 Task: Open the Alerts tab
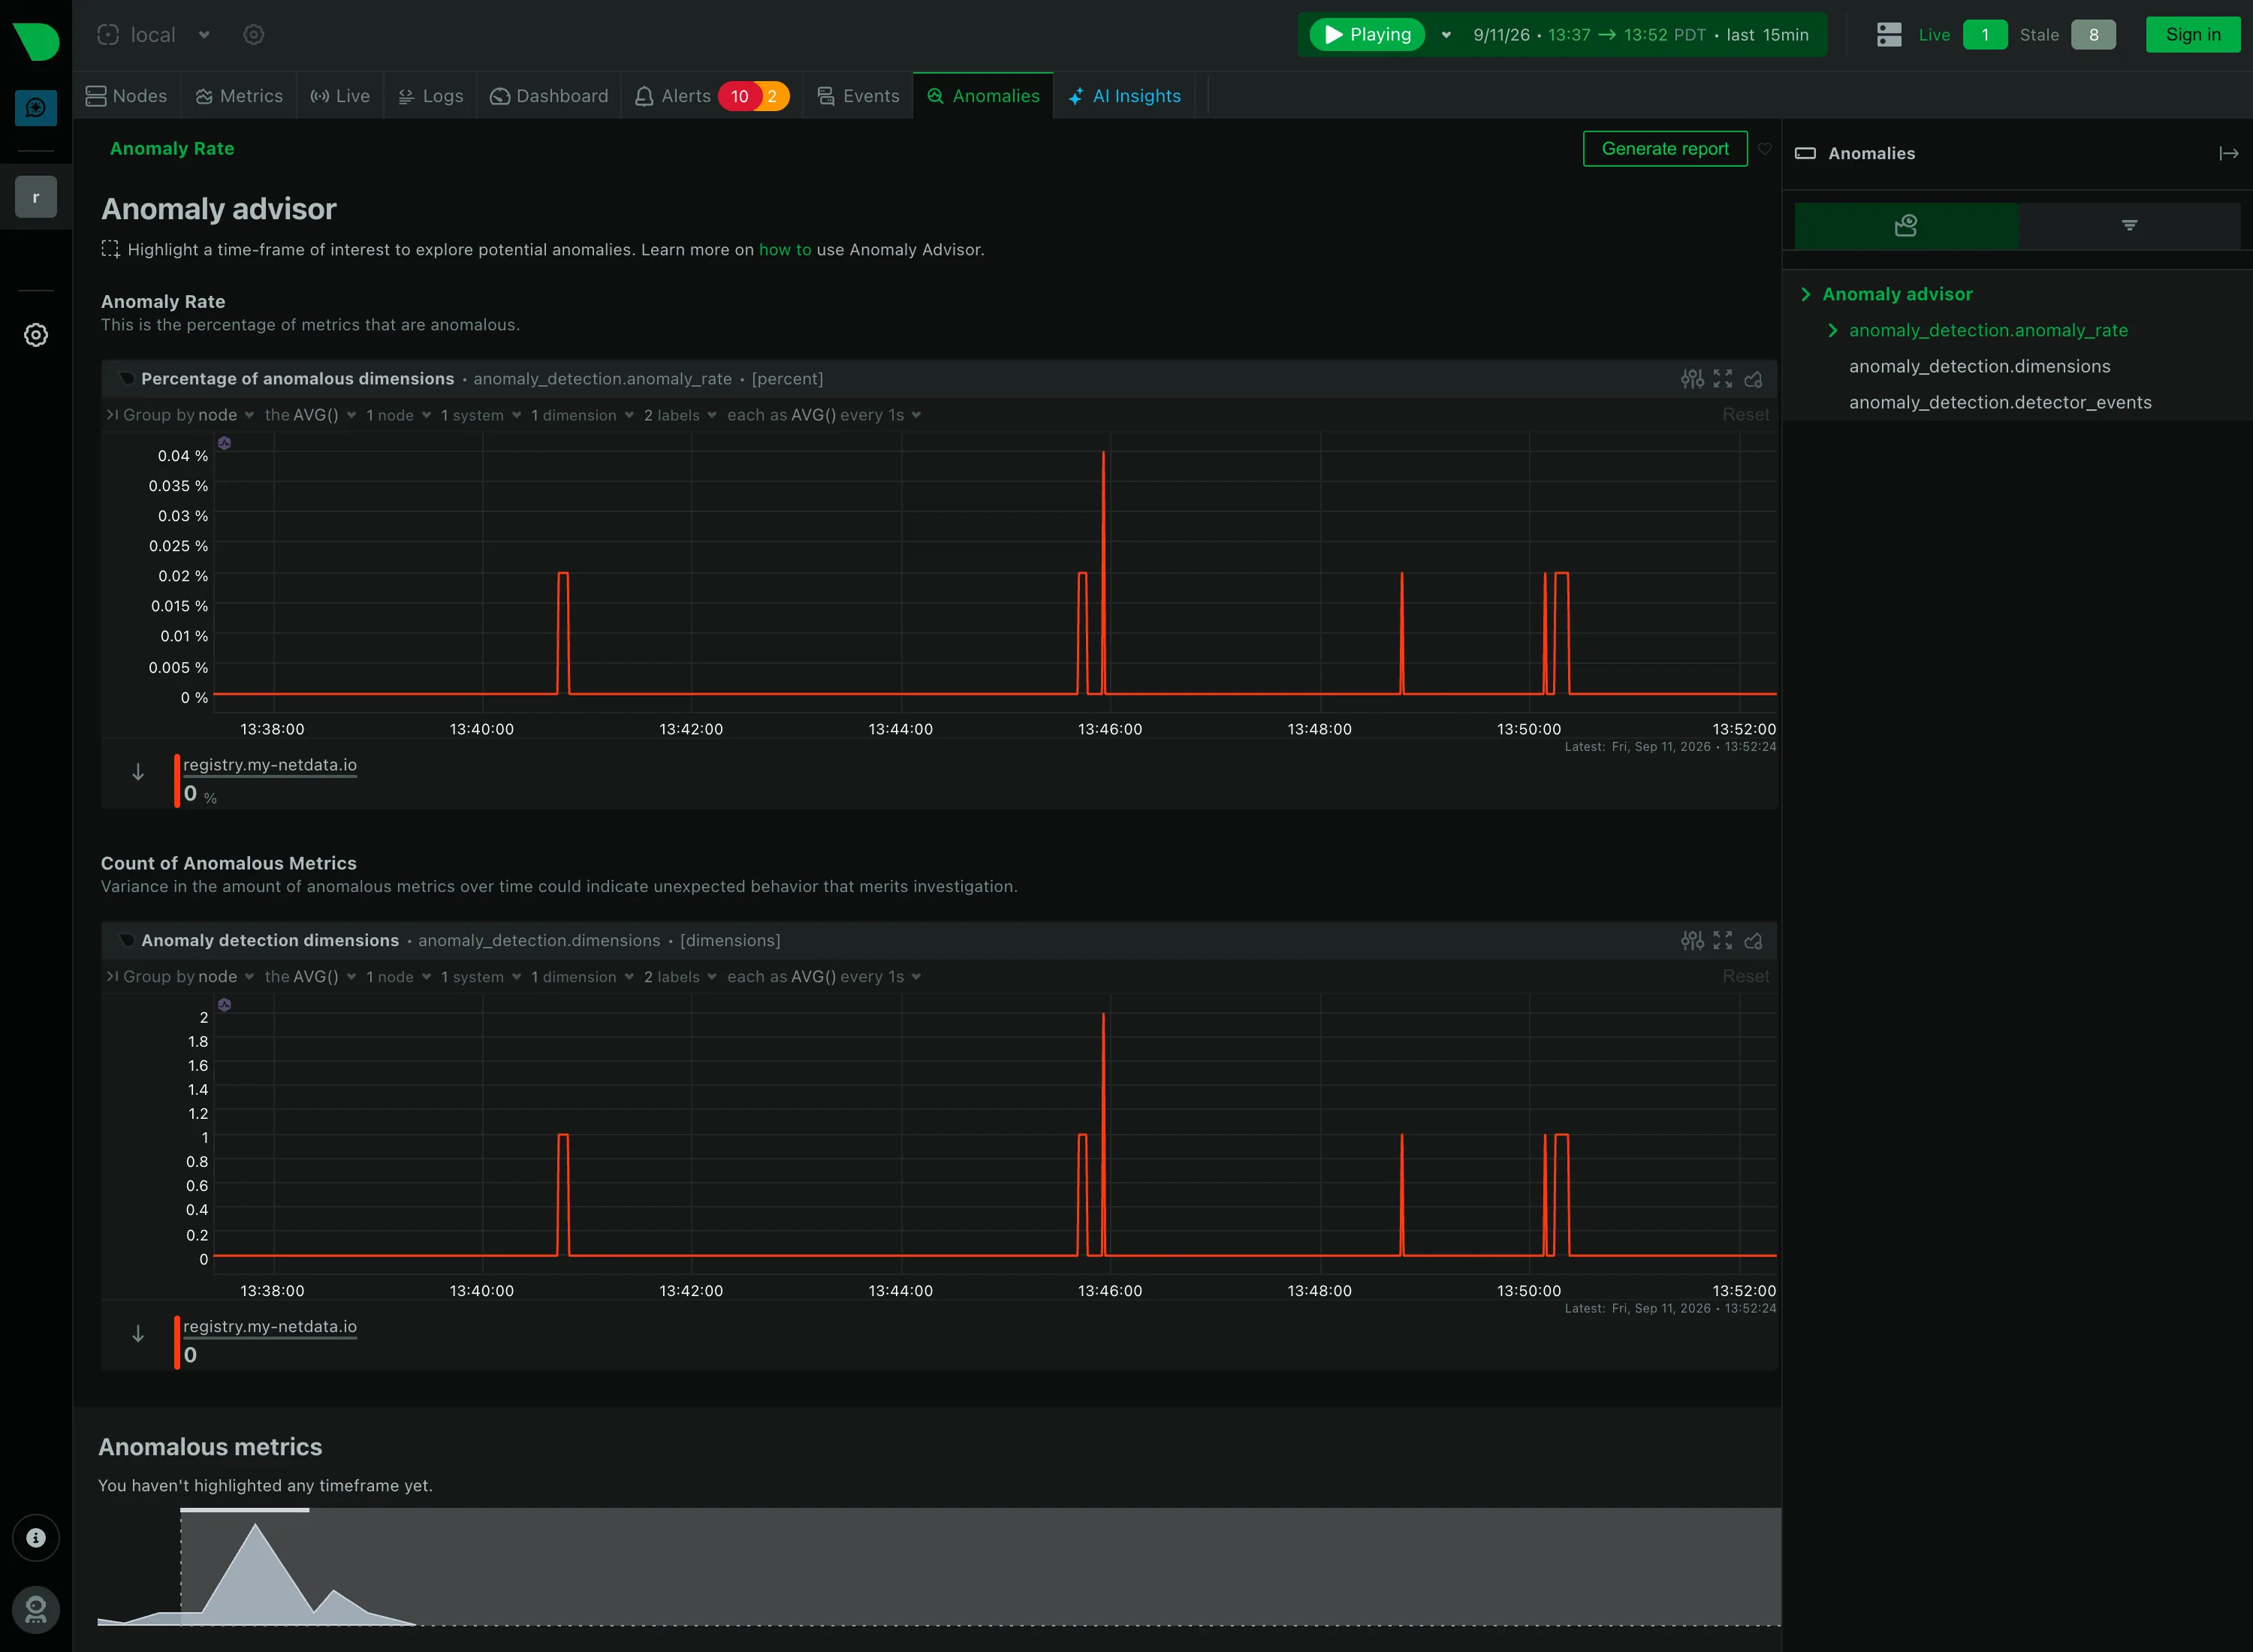(x=712, y=96)
